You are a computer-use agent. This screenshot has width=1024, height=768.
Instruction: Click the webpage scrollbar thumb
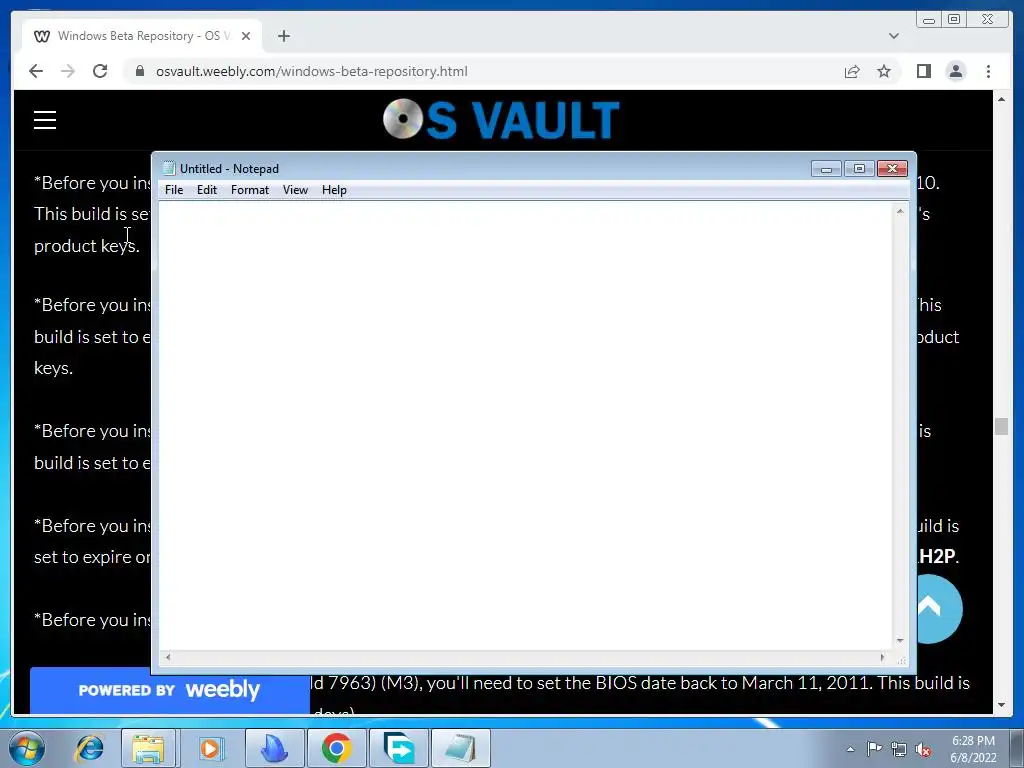[1002, 426]
